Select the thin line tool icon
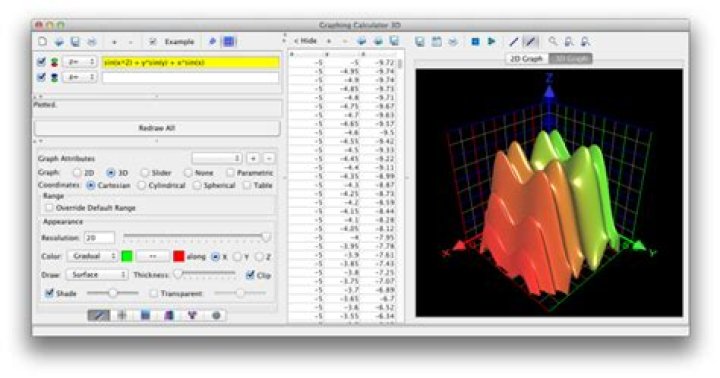The image size is (720, 378). (514, 42)
